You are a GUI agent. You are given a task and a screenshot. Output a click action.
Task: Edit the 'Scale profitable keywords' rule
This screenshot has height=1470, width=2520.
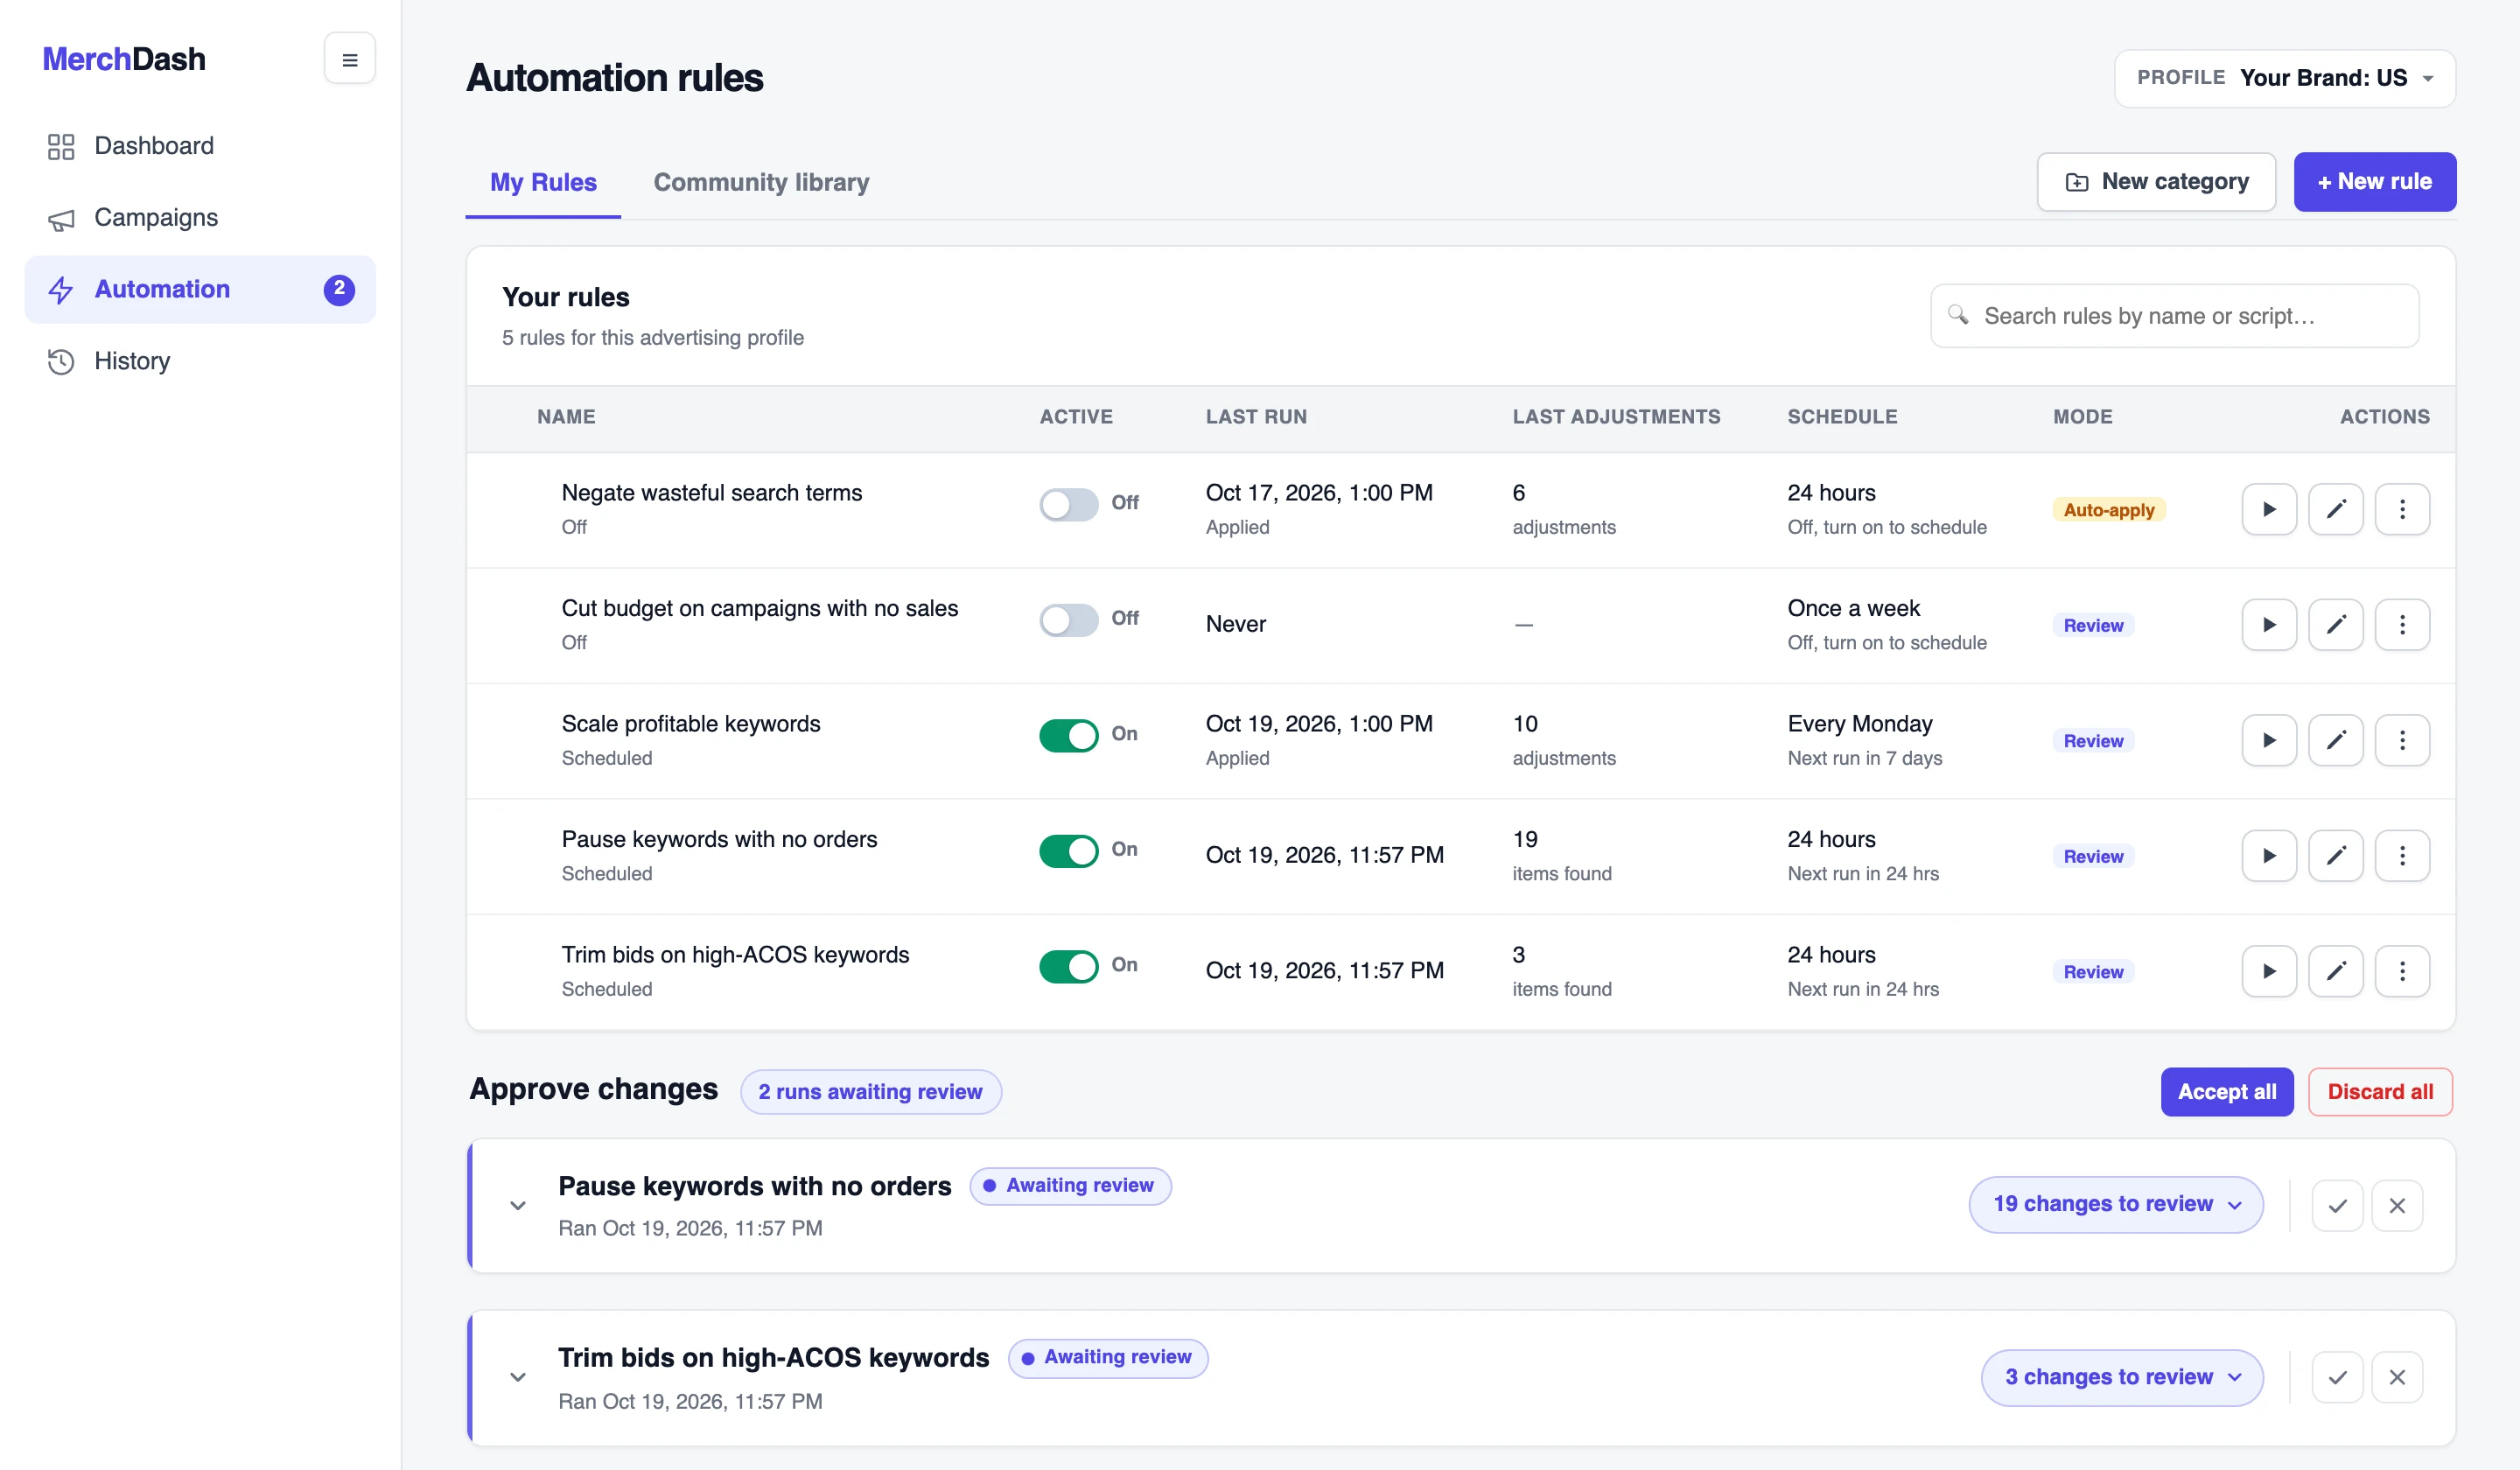click(x=2335, y=740)
